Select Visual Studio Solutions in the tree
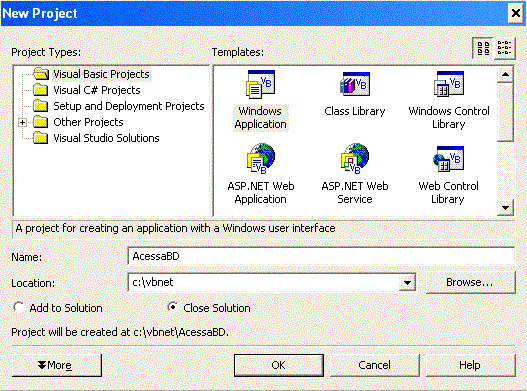This screenshot has height=391, width=527. point(106,138)
